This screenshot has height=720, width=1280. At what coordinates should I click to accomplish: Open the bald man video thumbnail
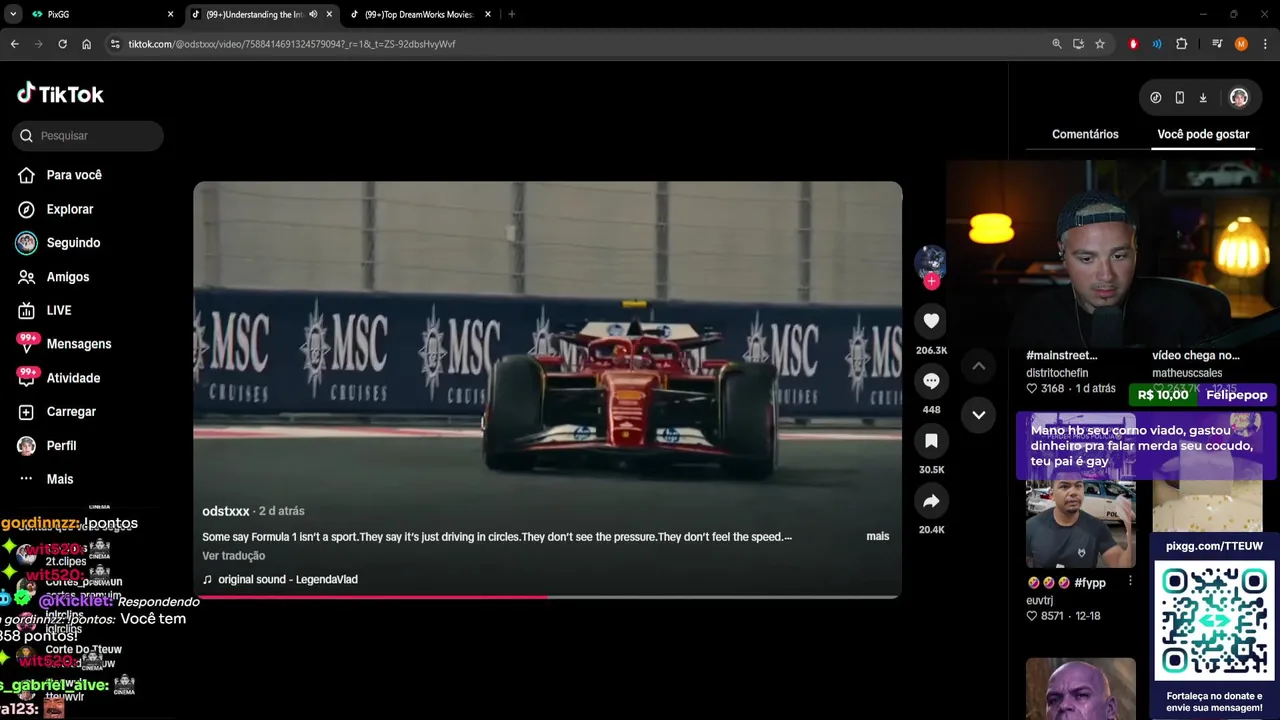[1080, 689]
